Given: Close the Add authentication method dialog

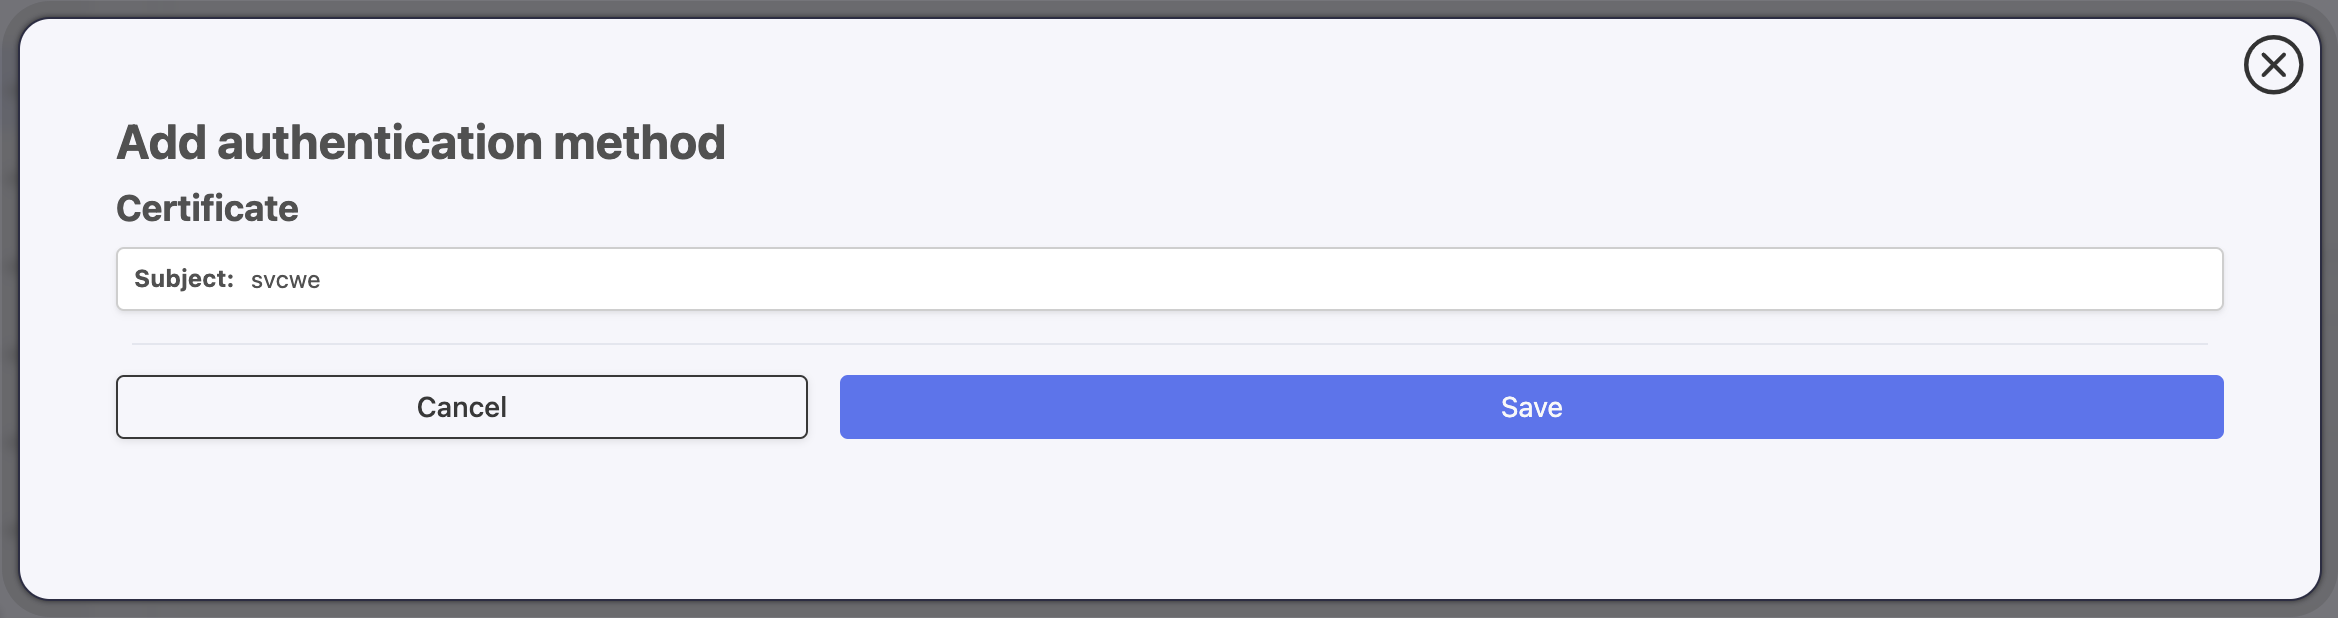Looking at the screenshot, I should (2272, 64).
